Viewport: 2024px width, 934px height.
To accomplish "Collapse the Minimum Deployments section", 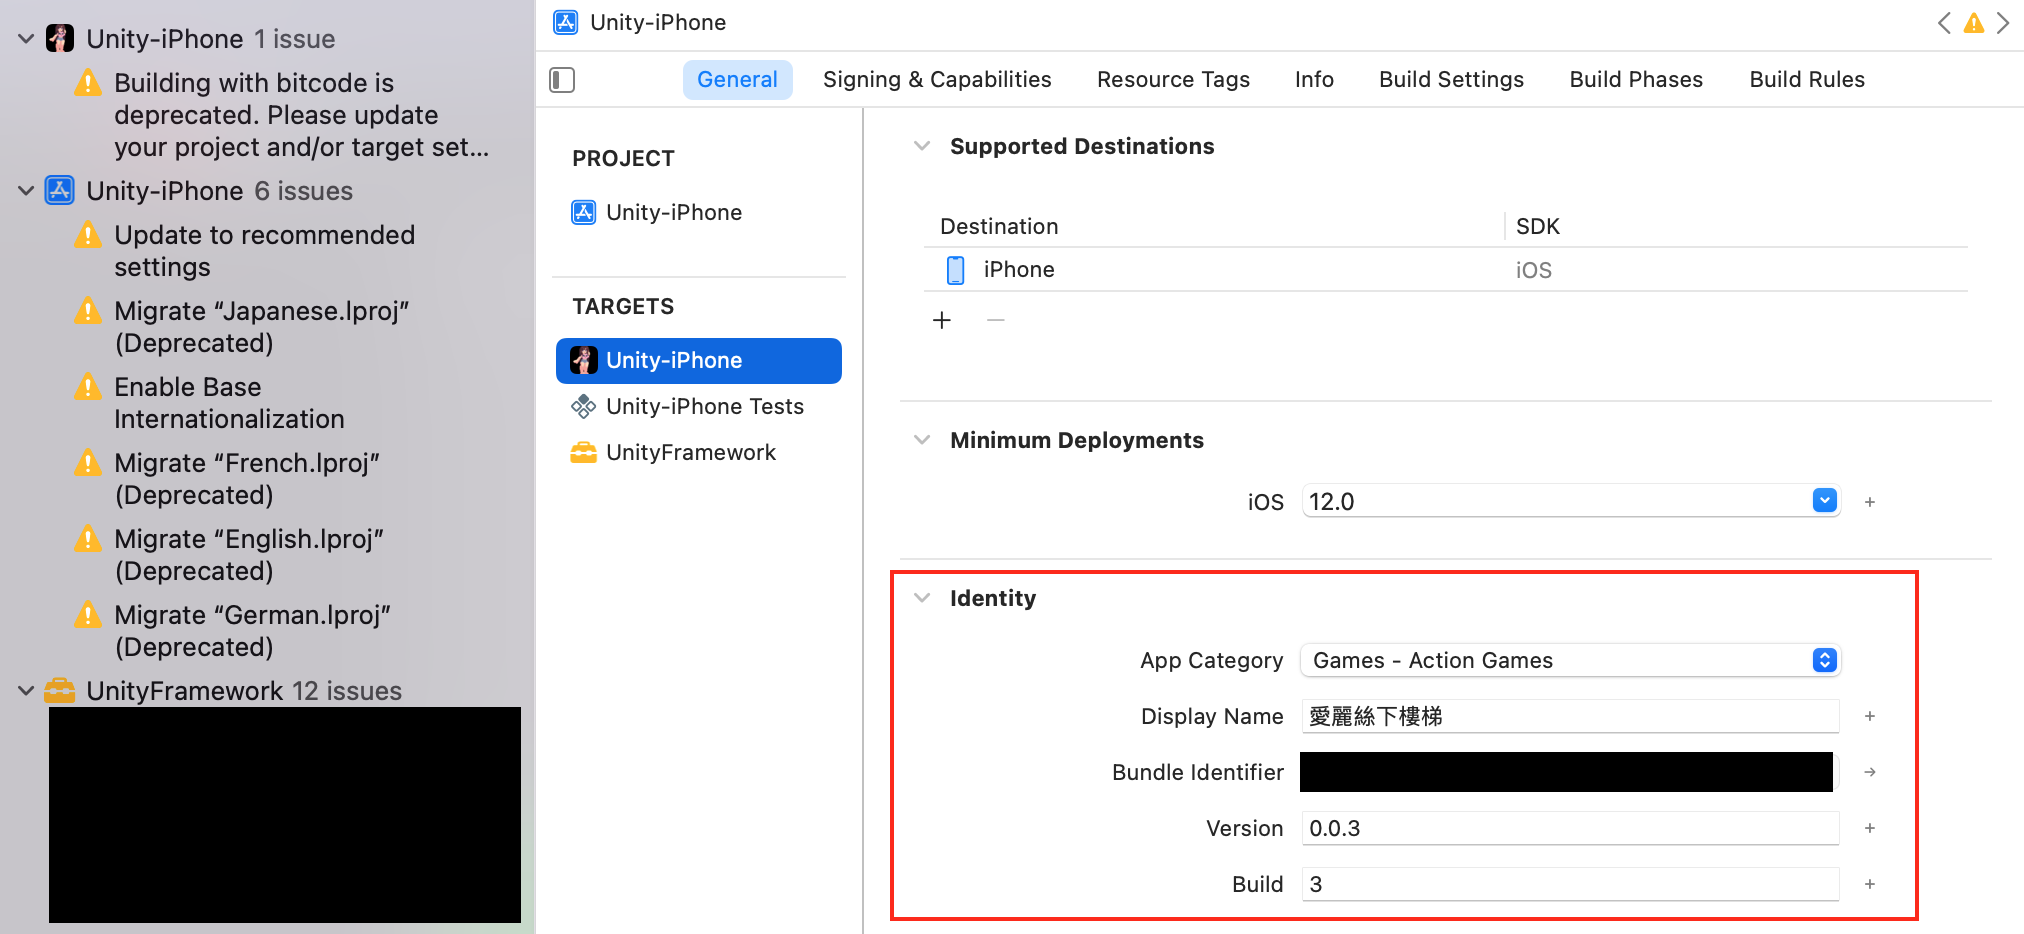I will click(922, 440).
